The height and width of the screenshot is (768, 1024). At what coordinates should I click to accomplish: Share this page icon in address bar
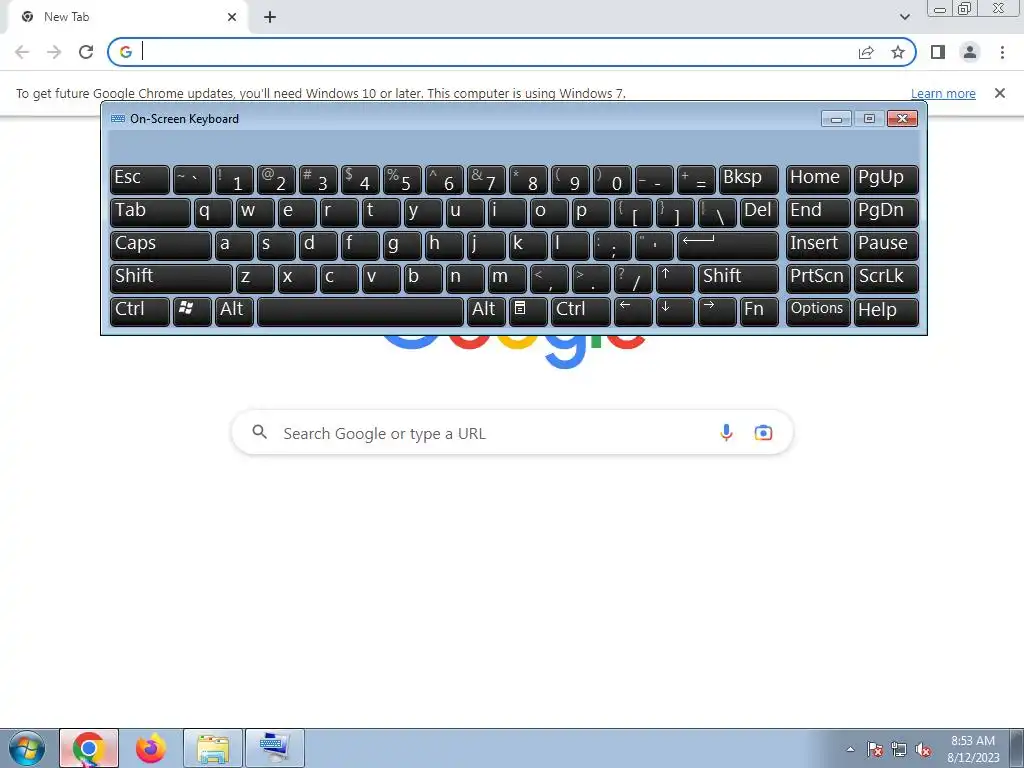[866, 52]
